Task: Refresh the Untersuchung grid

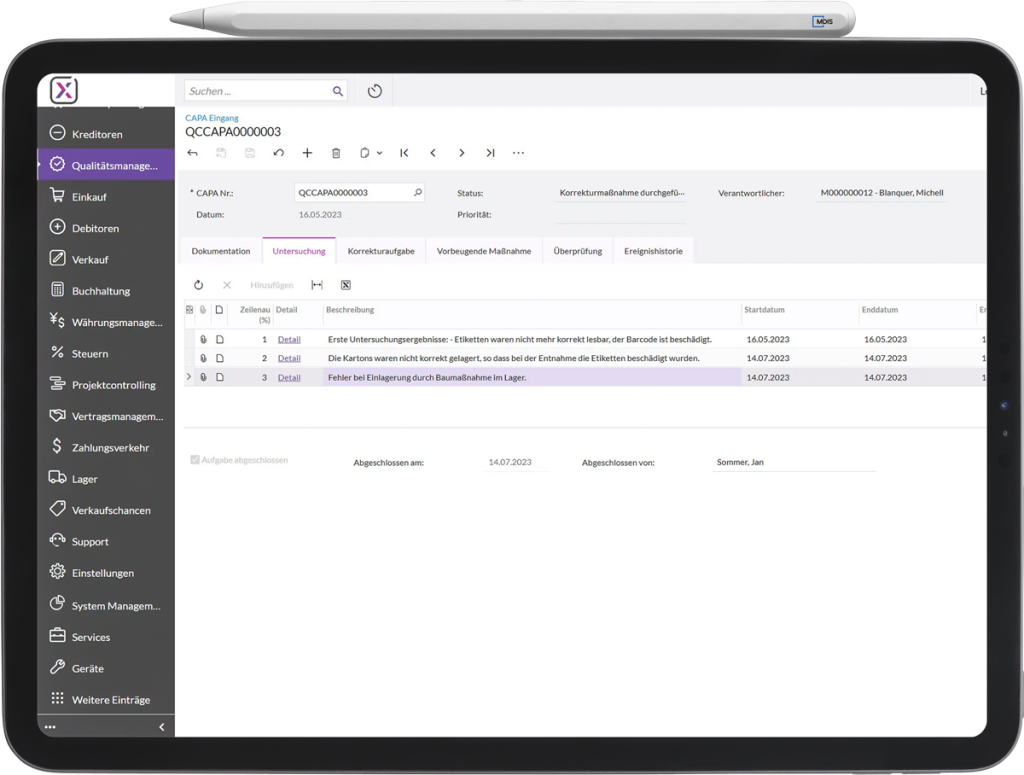Action: [x=198, y=285]
